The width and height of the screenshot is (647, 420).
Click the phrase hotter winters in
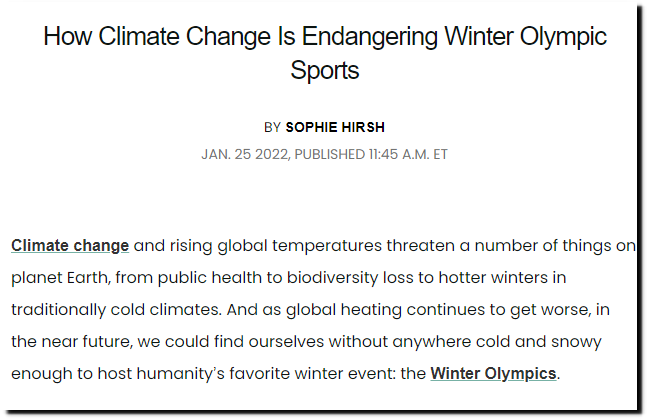point(502,278)
